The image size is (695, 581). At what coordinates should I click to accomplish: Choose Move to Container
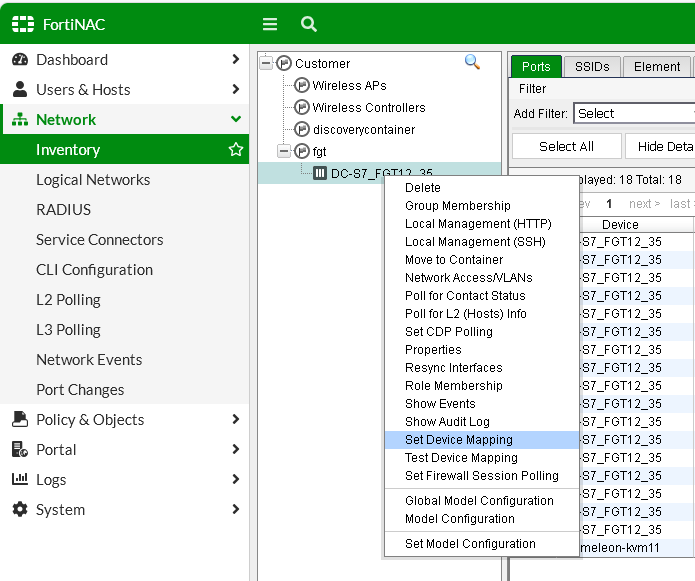tap(482, 260)
